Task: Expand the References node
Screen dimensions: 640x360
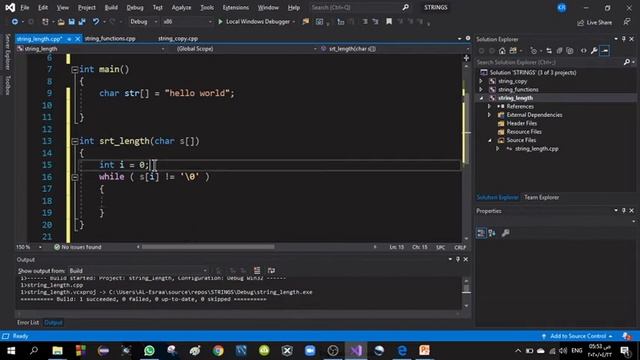Action: (x=489, y=107)
